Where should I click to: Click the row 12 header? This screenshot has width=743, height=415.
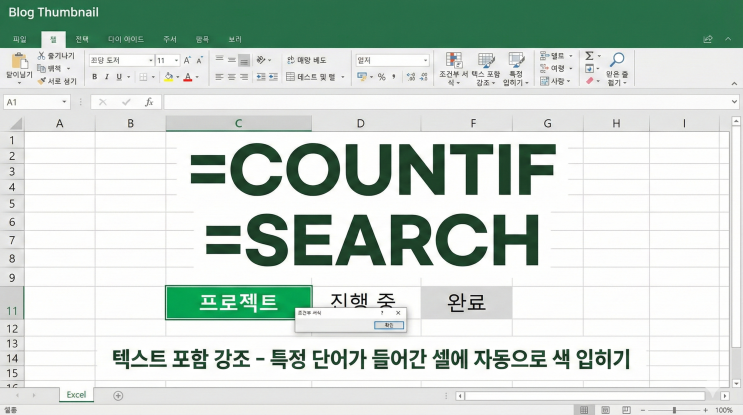click(x=12, y=329)
